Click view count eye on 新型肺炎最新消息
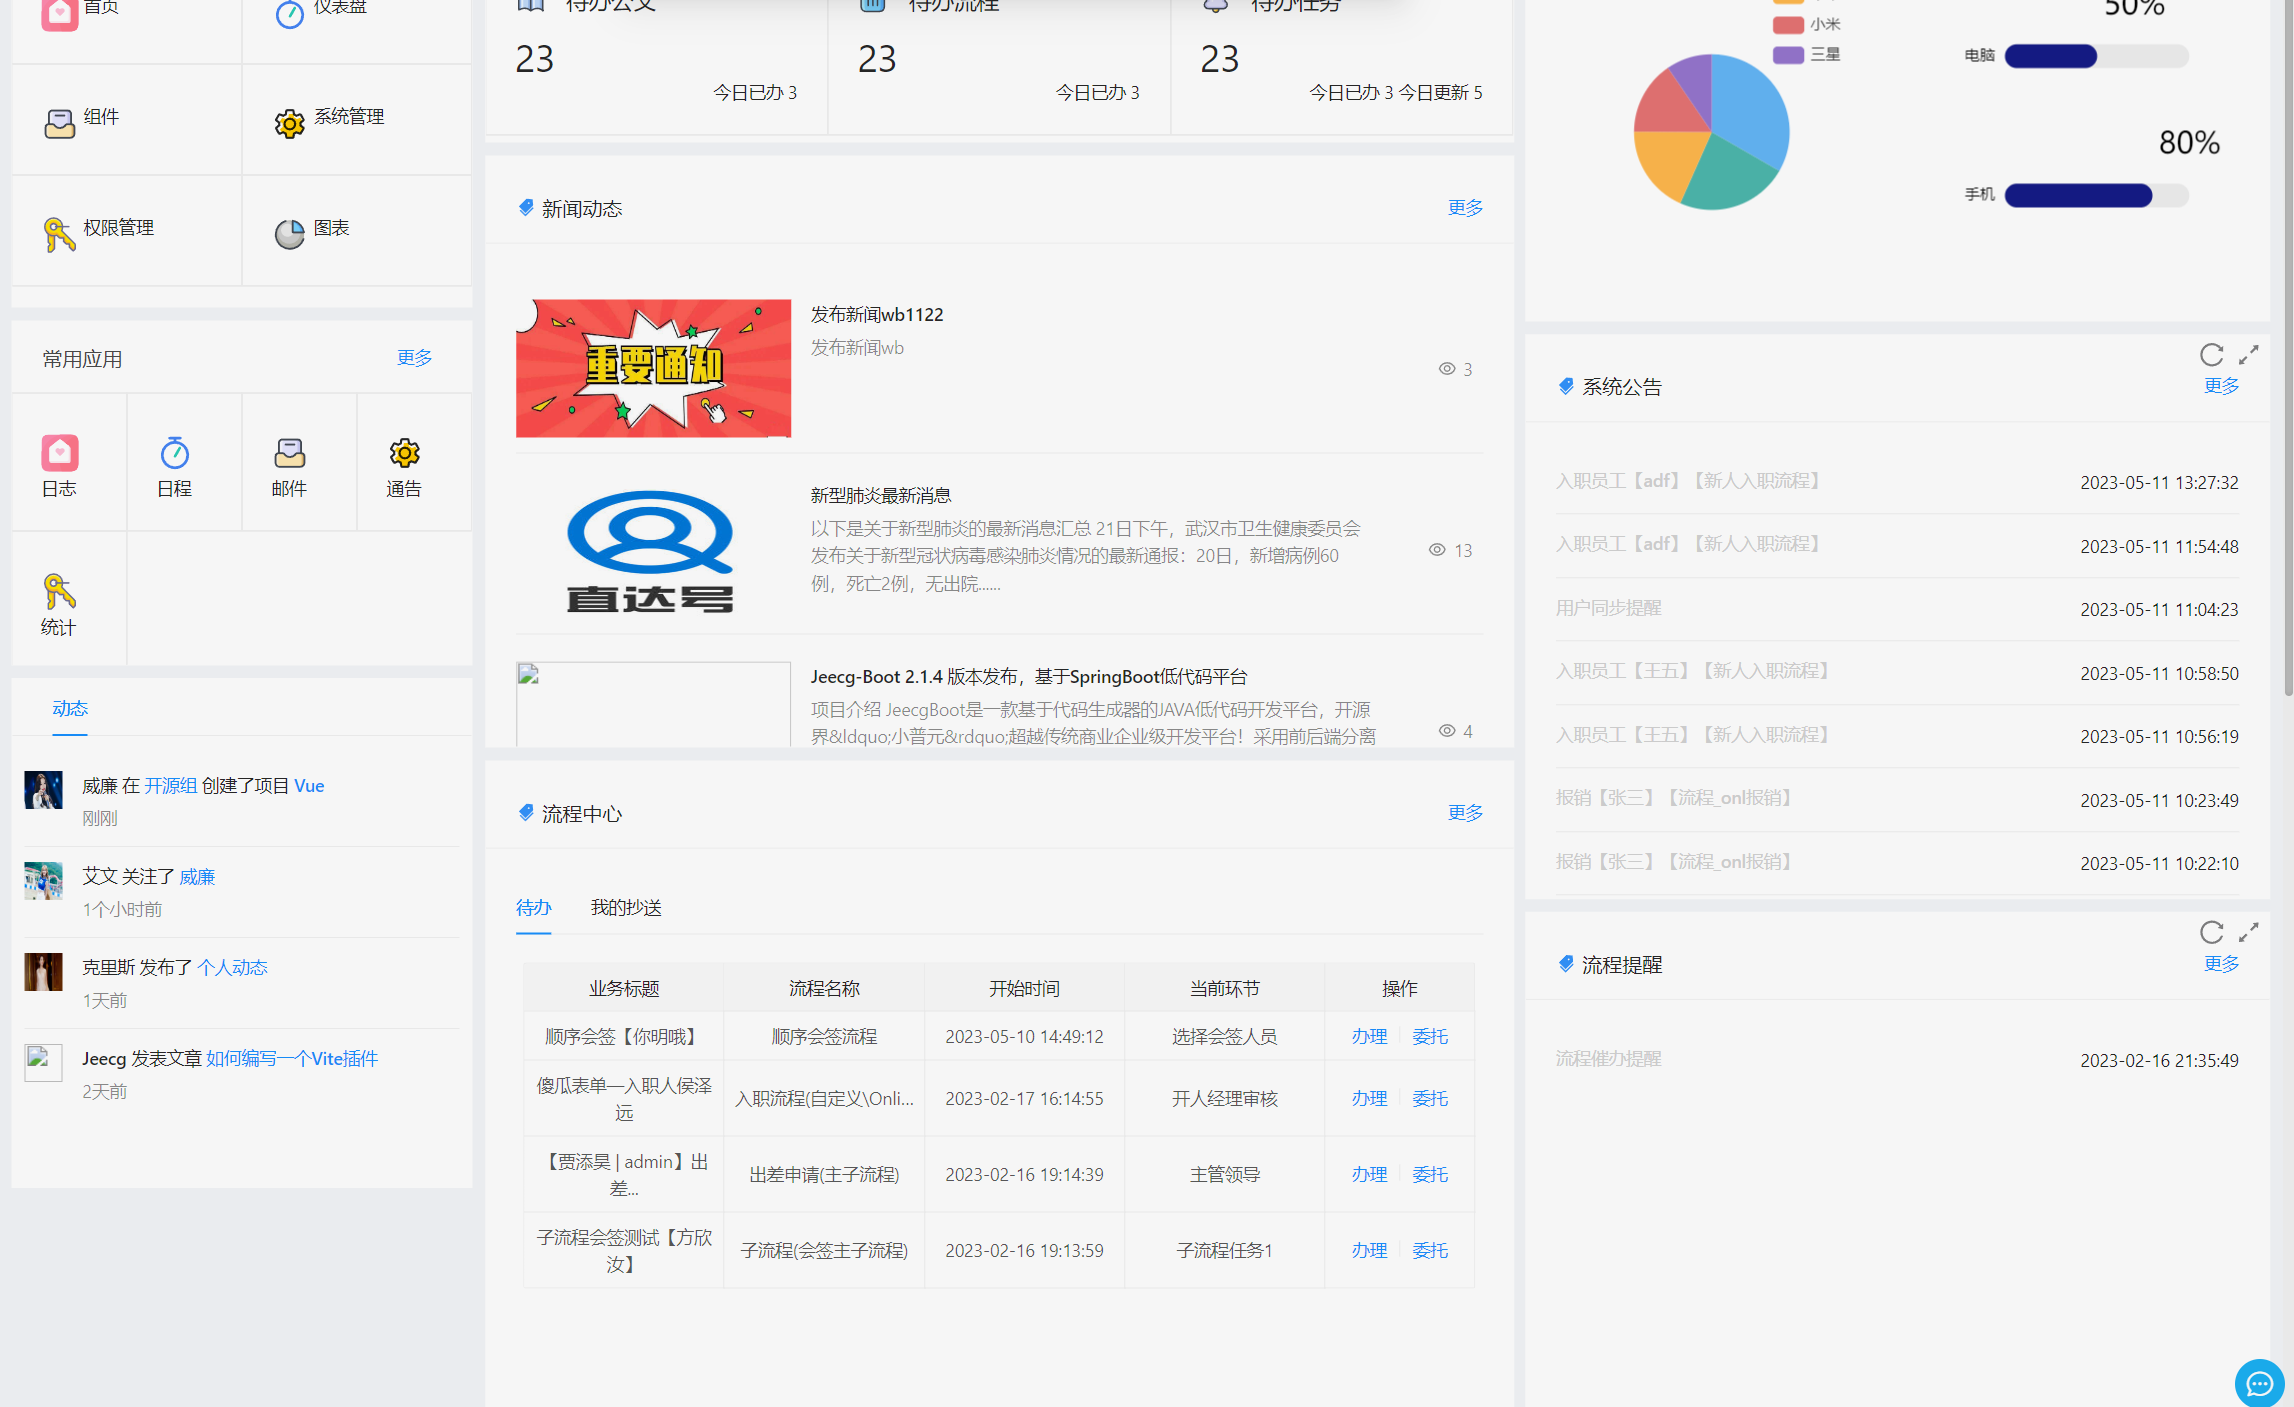This screenshot has height=1407, width=2294. tap(1437, 550)
